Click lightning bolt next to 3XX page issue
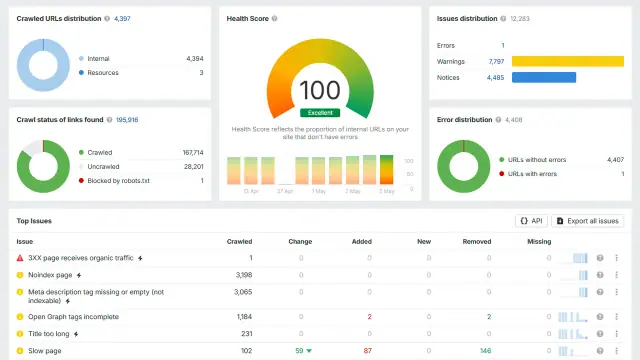640x360 pixels. click(140, 258)
